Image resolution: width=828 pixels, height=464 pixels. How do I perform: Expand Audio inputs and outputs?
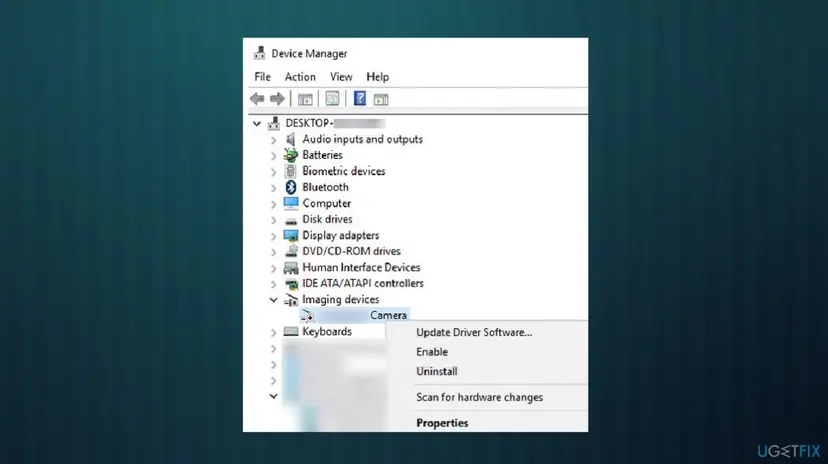click(273, 140)
